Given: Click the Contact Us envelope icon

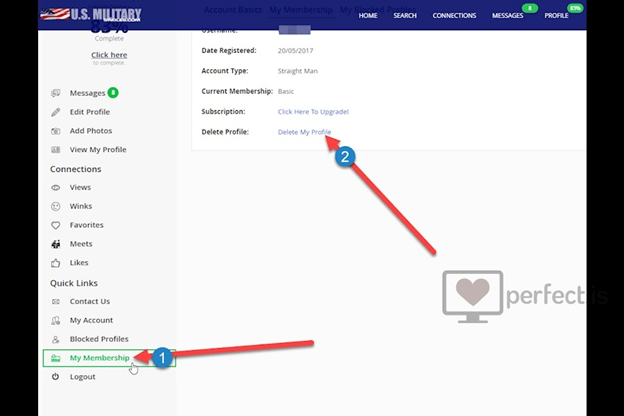Looking at the screenshot, I should (56, 302).
